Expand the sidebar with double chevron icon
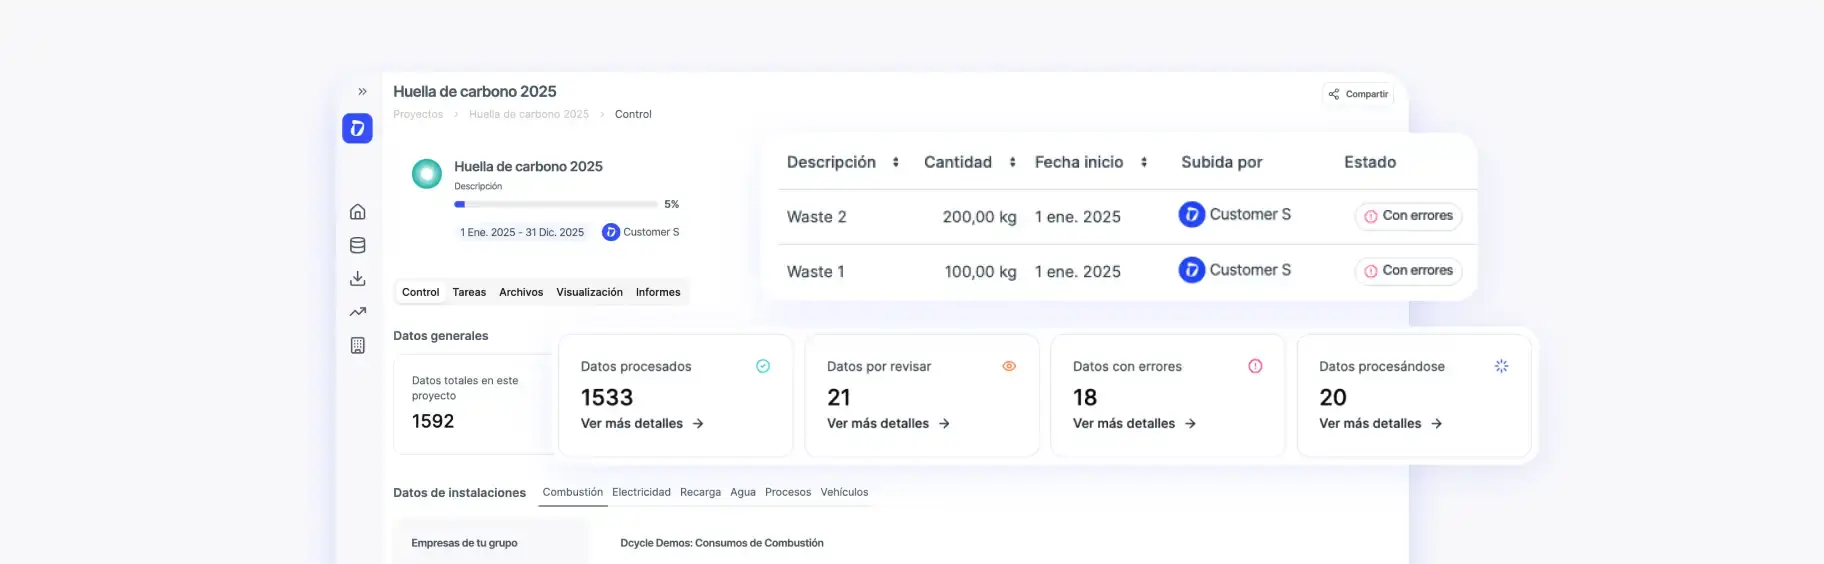 [x=362, y=91]
